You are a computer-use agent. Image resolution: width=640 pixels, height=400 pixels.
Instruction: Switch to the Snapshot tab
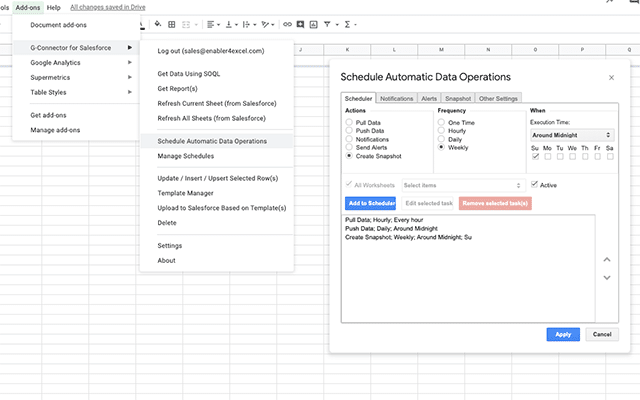coord(458,98)
